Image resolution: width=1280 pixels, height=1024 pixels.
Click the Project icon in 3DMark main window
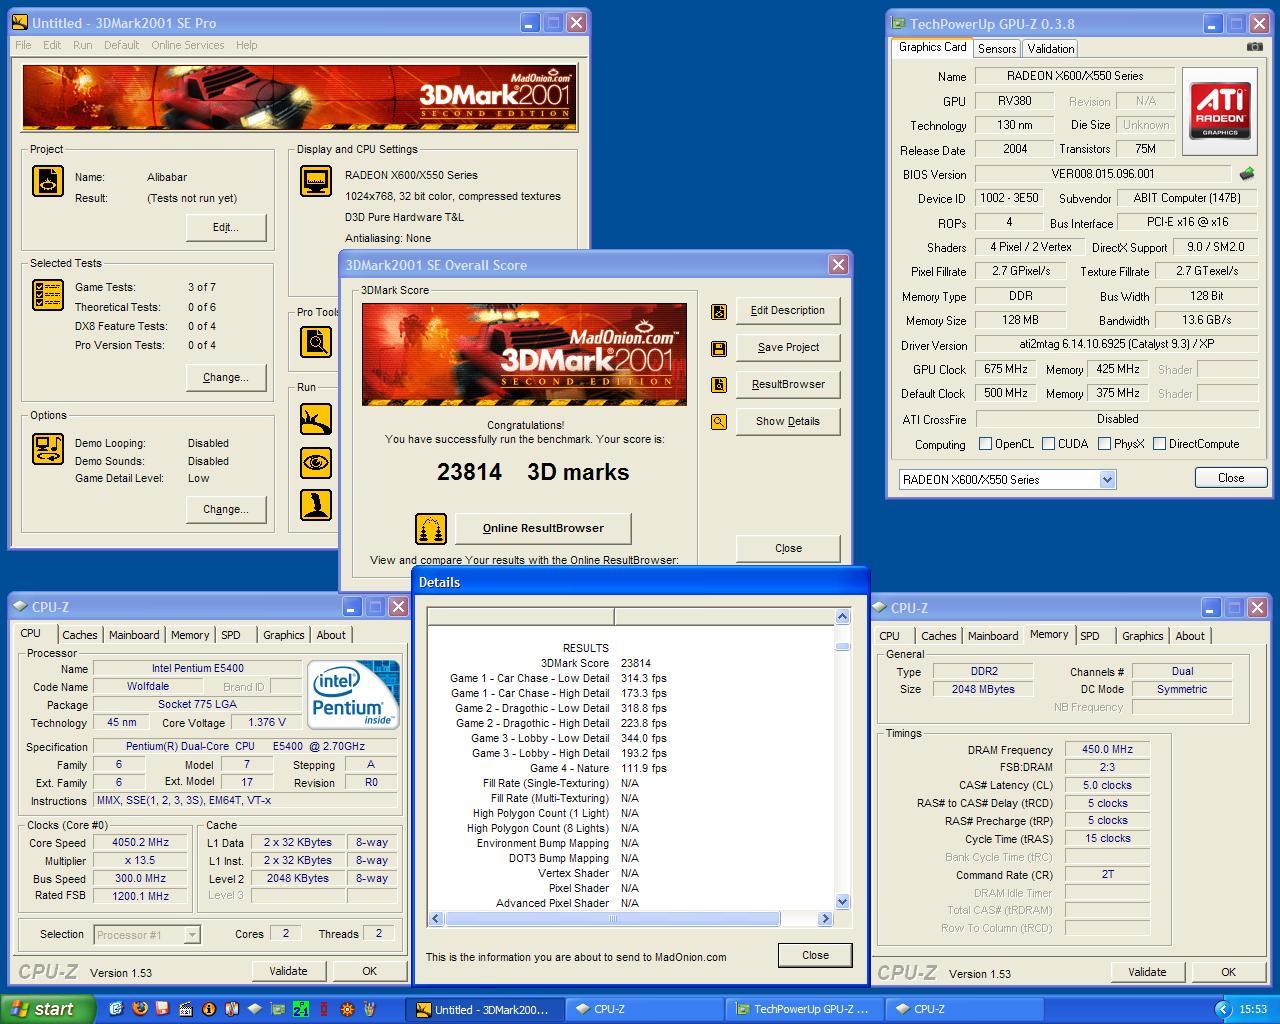[x=48, y=181]
